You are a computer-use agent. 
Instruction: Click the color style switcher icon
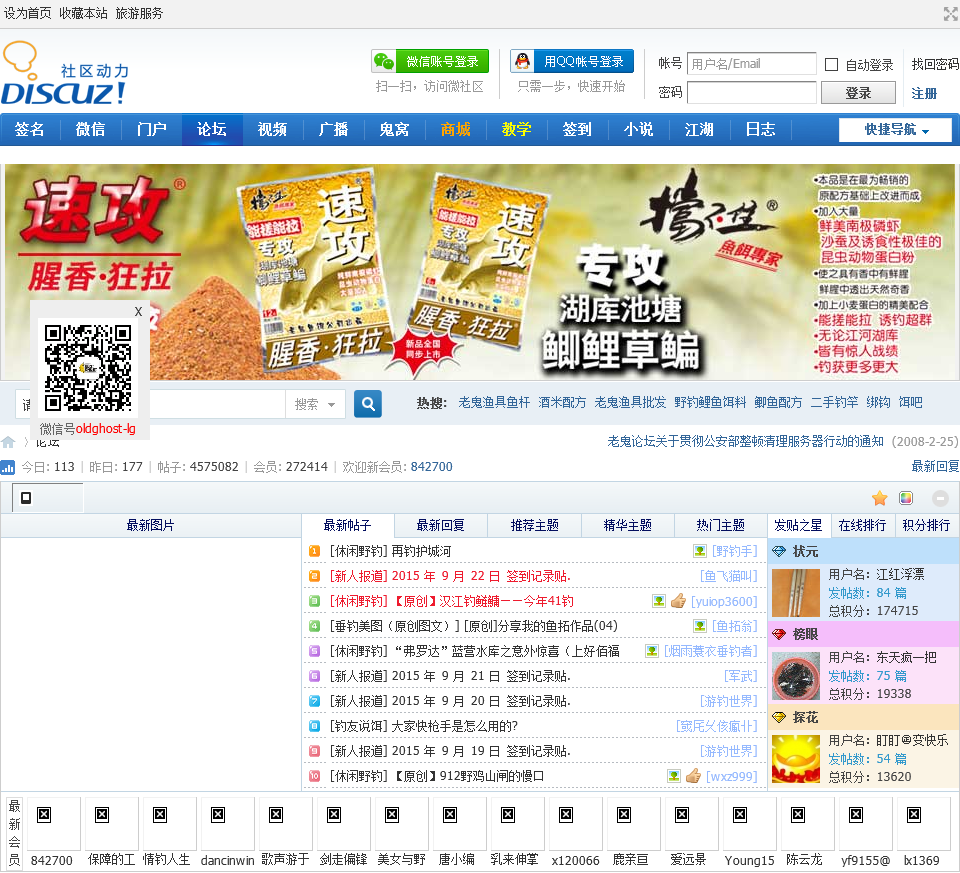tap(906, 498)
